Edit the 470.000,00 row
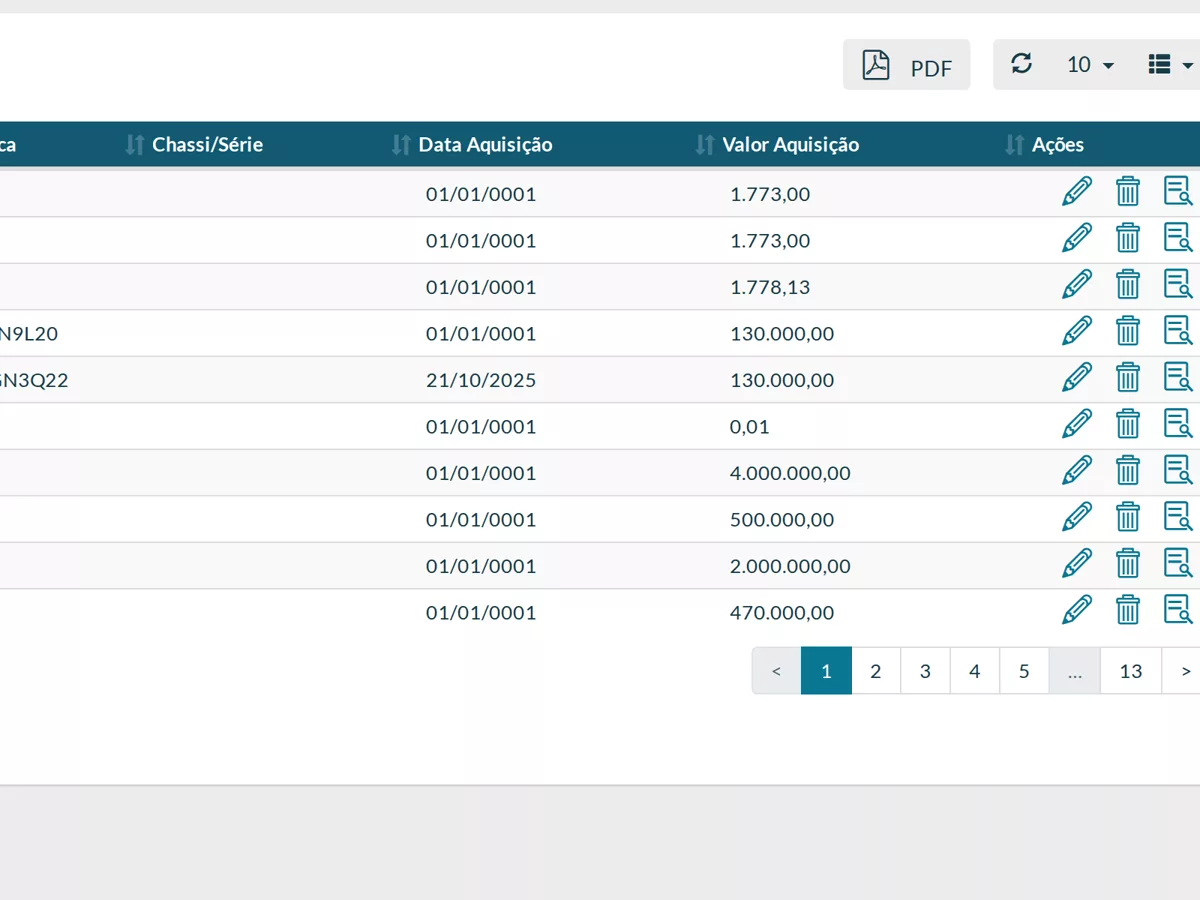 click(x=1076, y=610)
